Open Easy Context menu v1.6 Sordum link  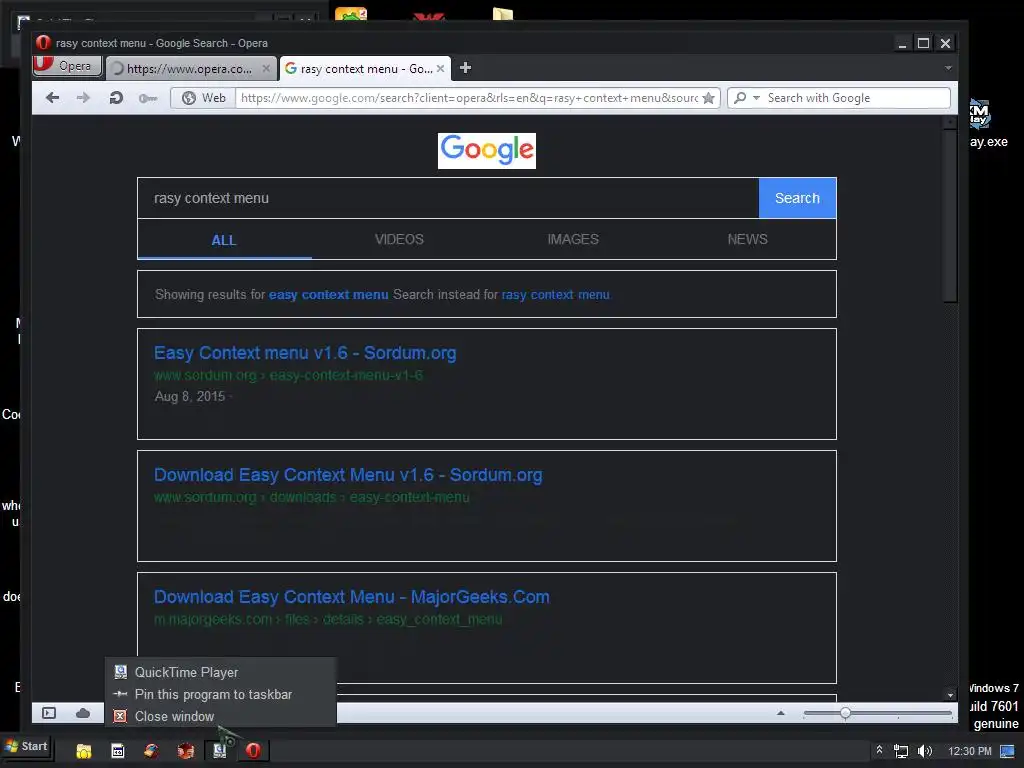point(305,353)
